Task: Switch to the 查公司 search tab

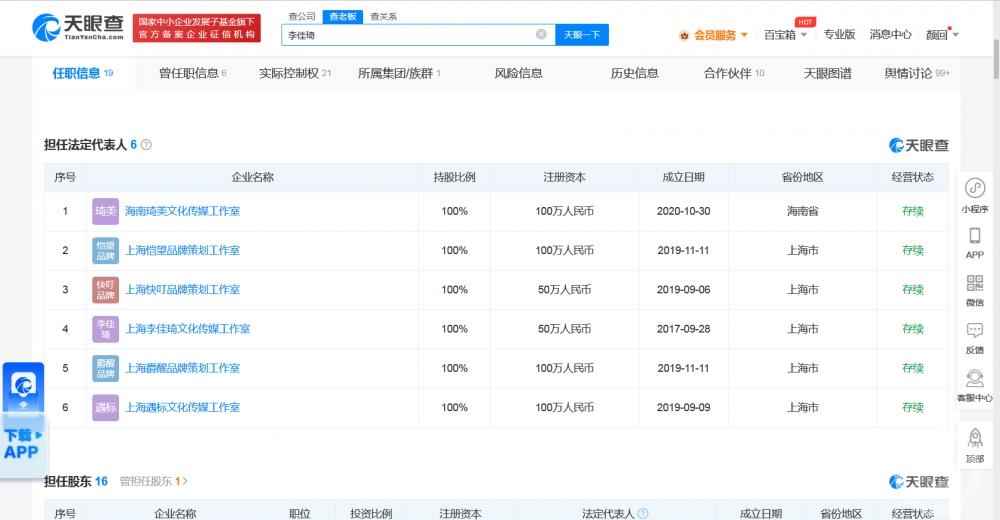Action: [302, 17]
